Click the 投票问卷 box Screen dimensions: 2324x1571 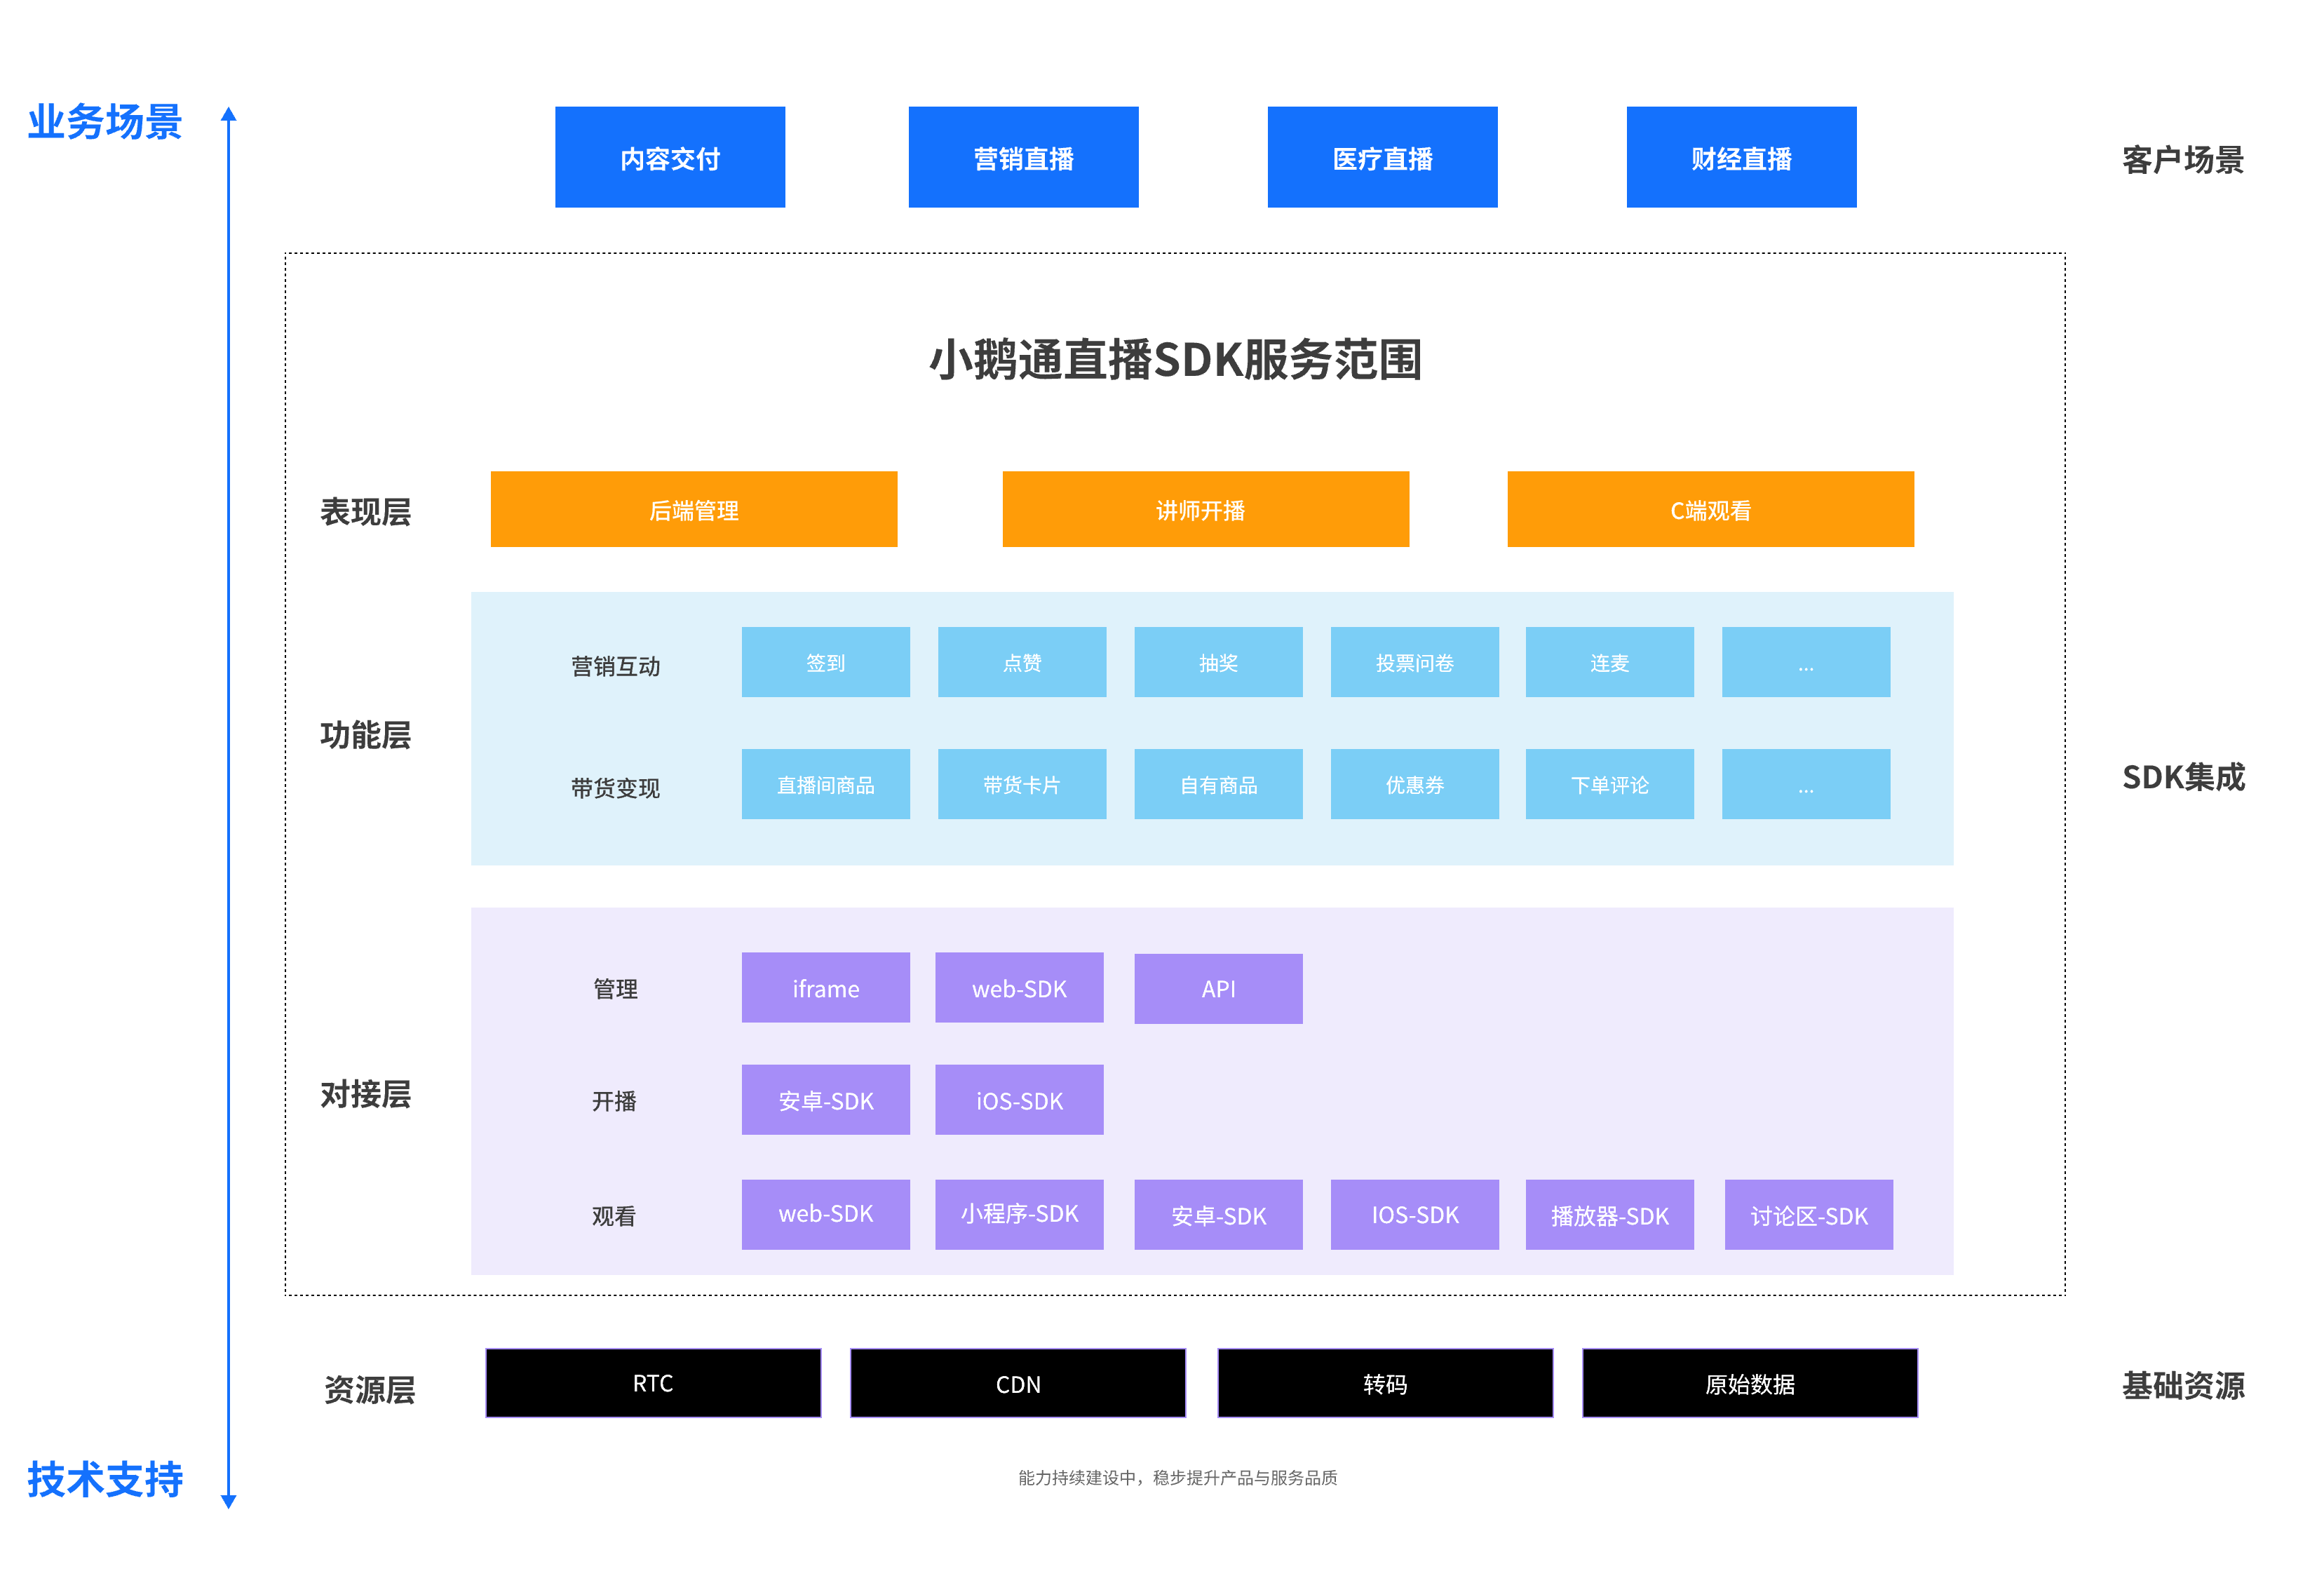click(x=1413, y=662)
